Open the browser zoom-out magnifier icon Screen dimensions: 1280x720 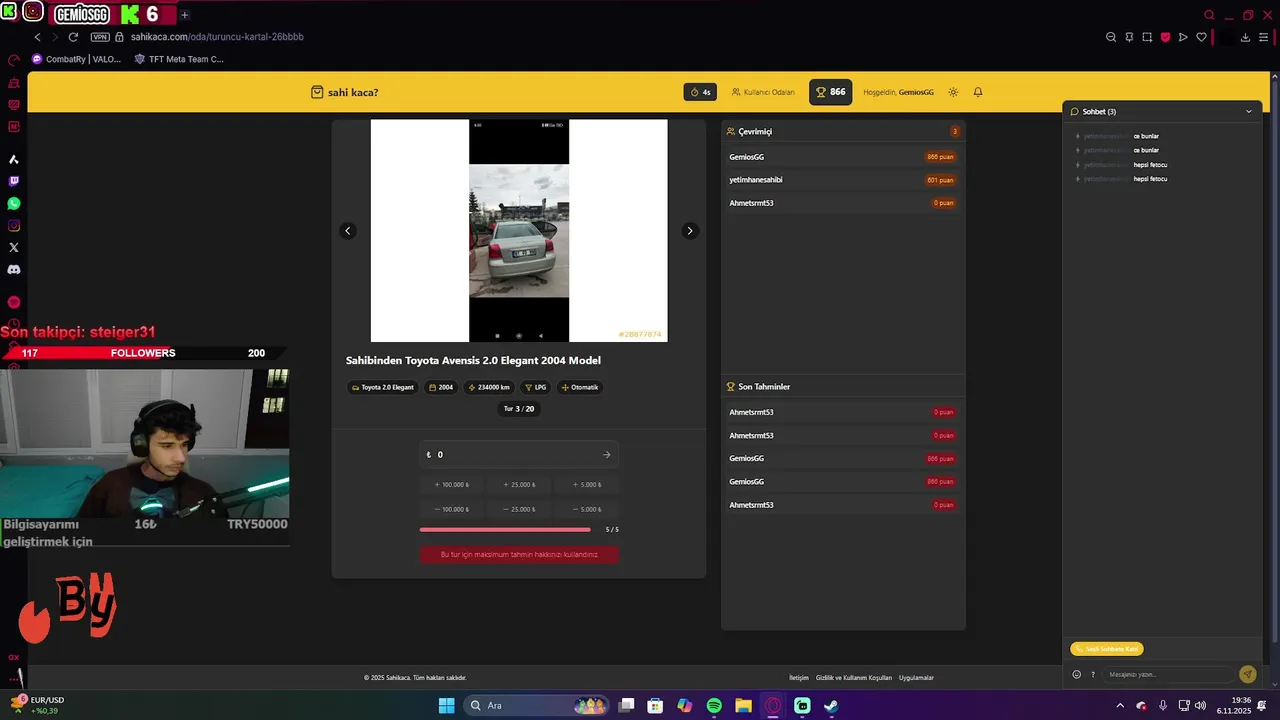(1111, 37)
